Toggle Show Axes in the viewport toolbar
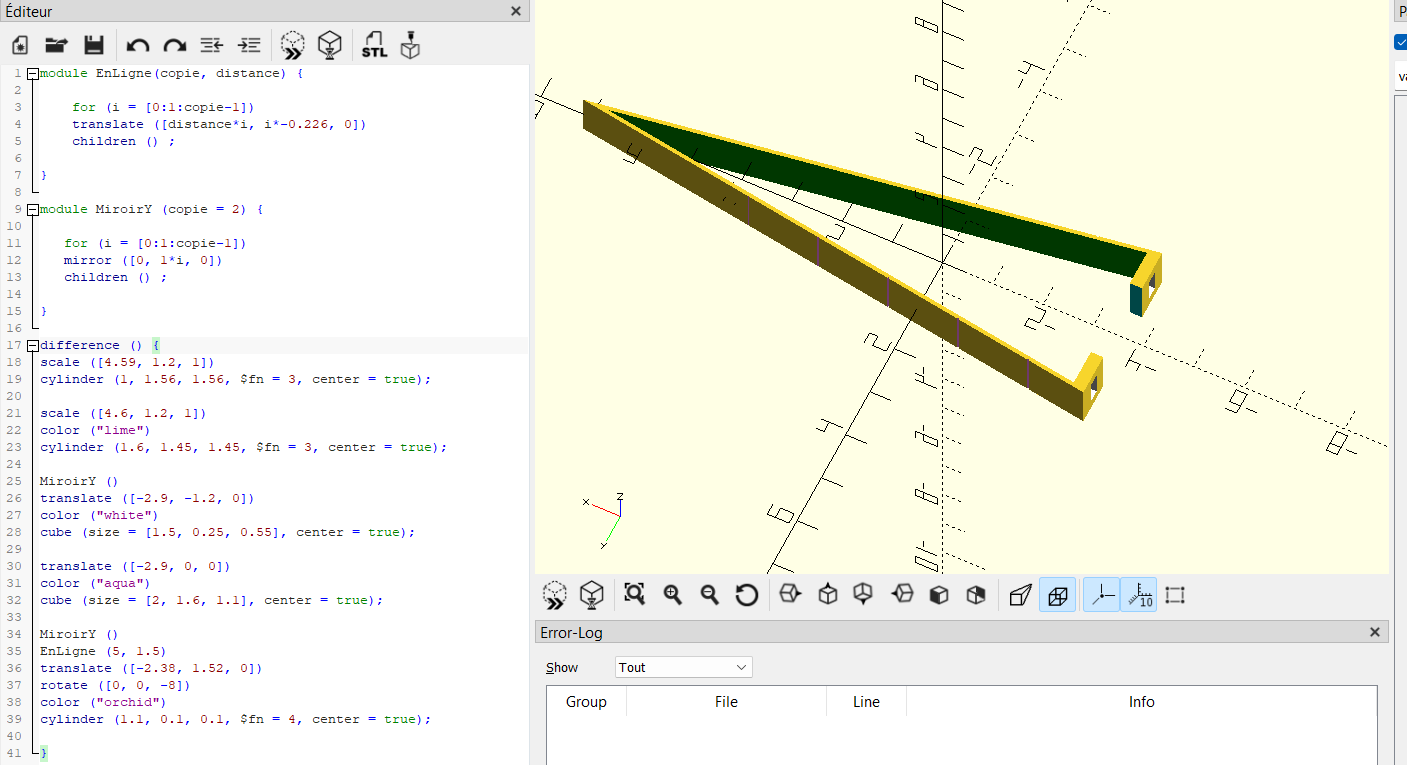 coord(1102,595)
